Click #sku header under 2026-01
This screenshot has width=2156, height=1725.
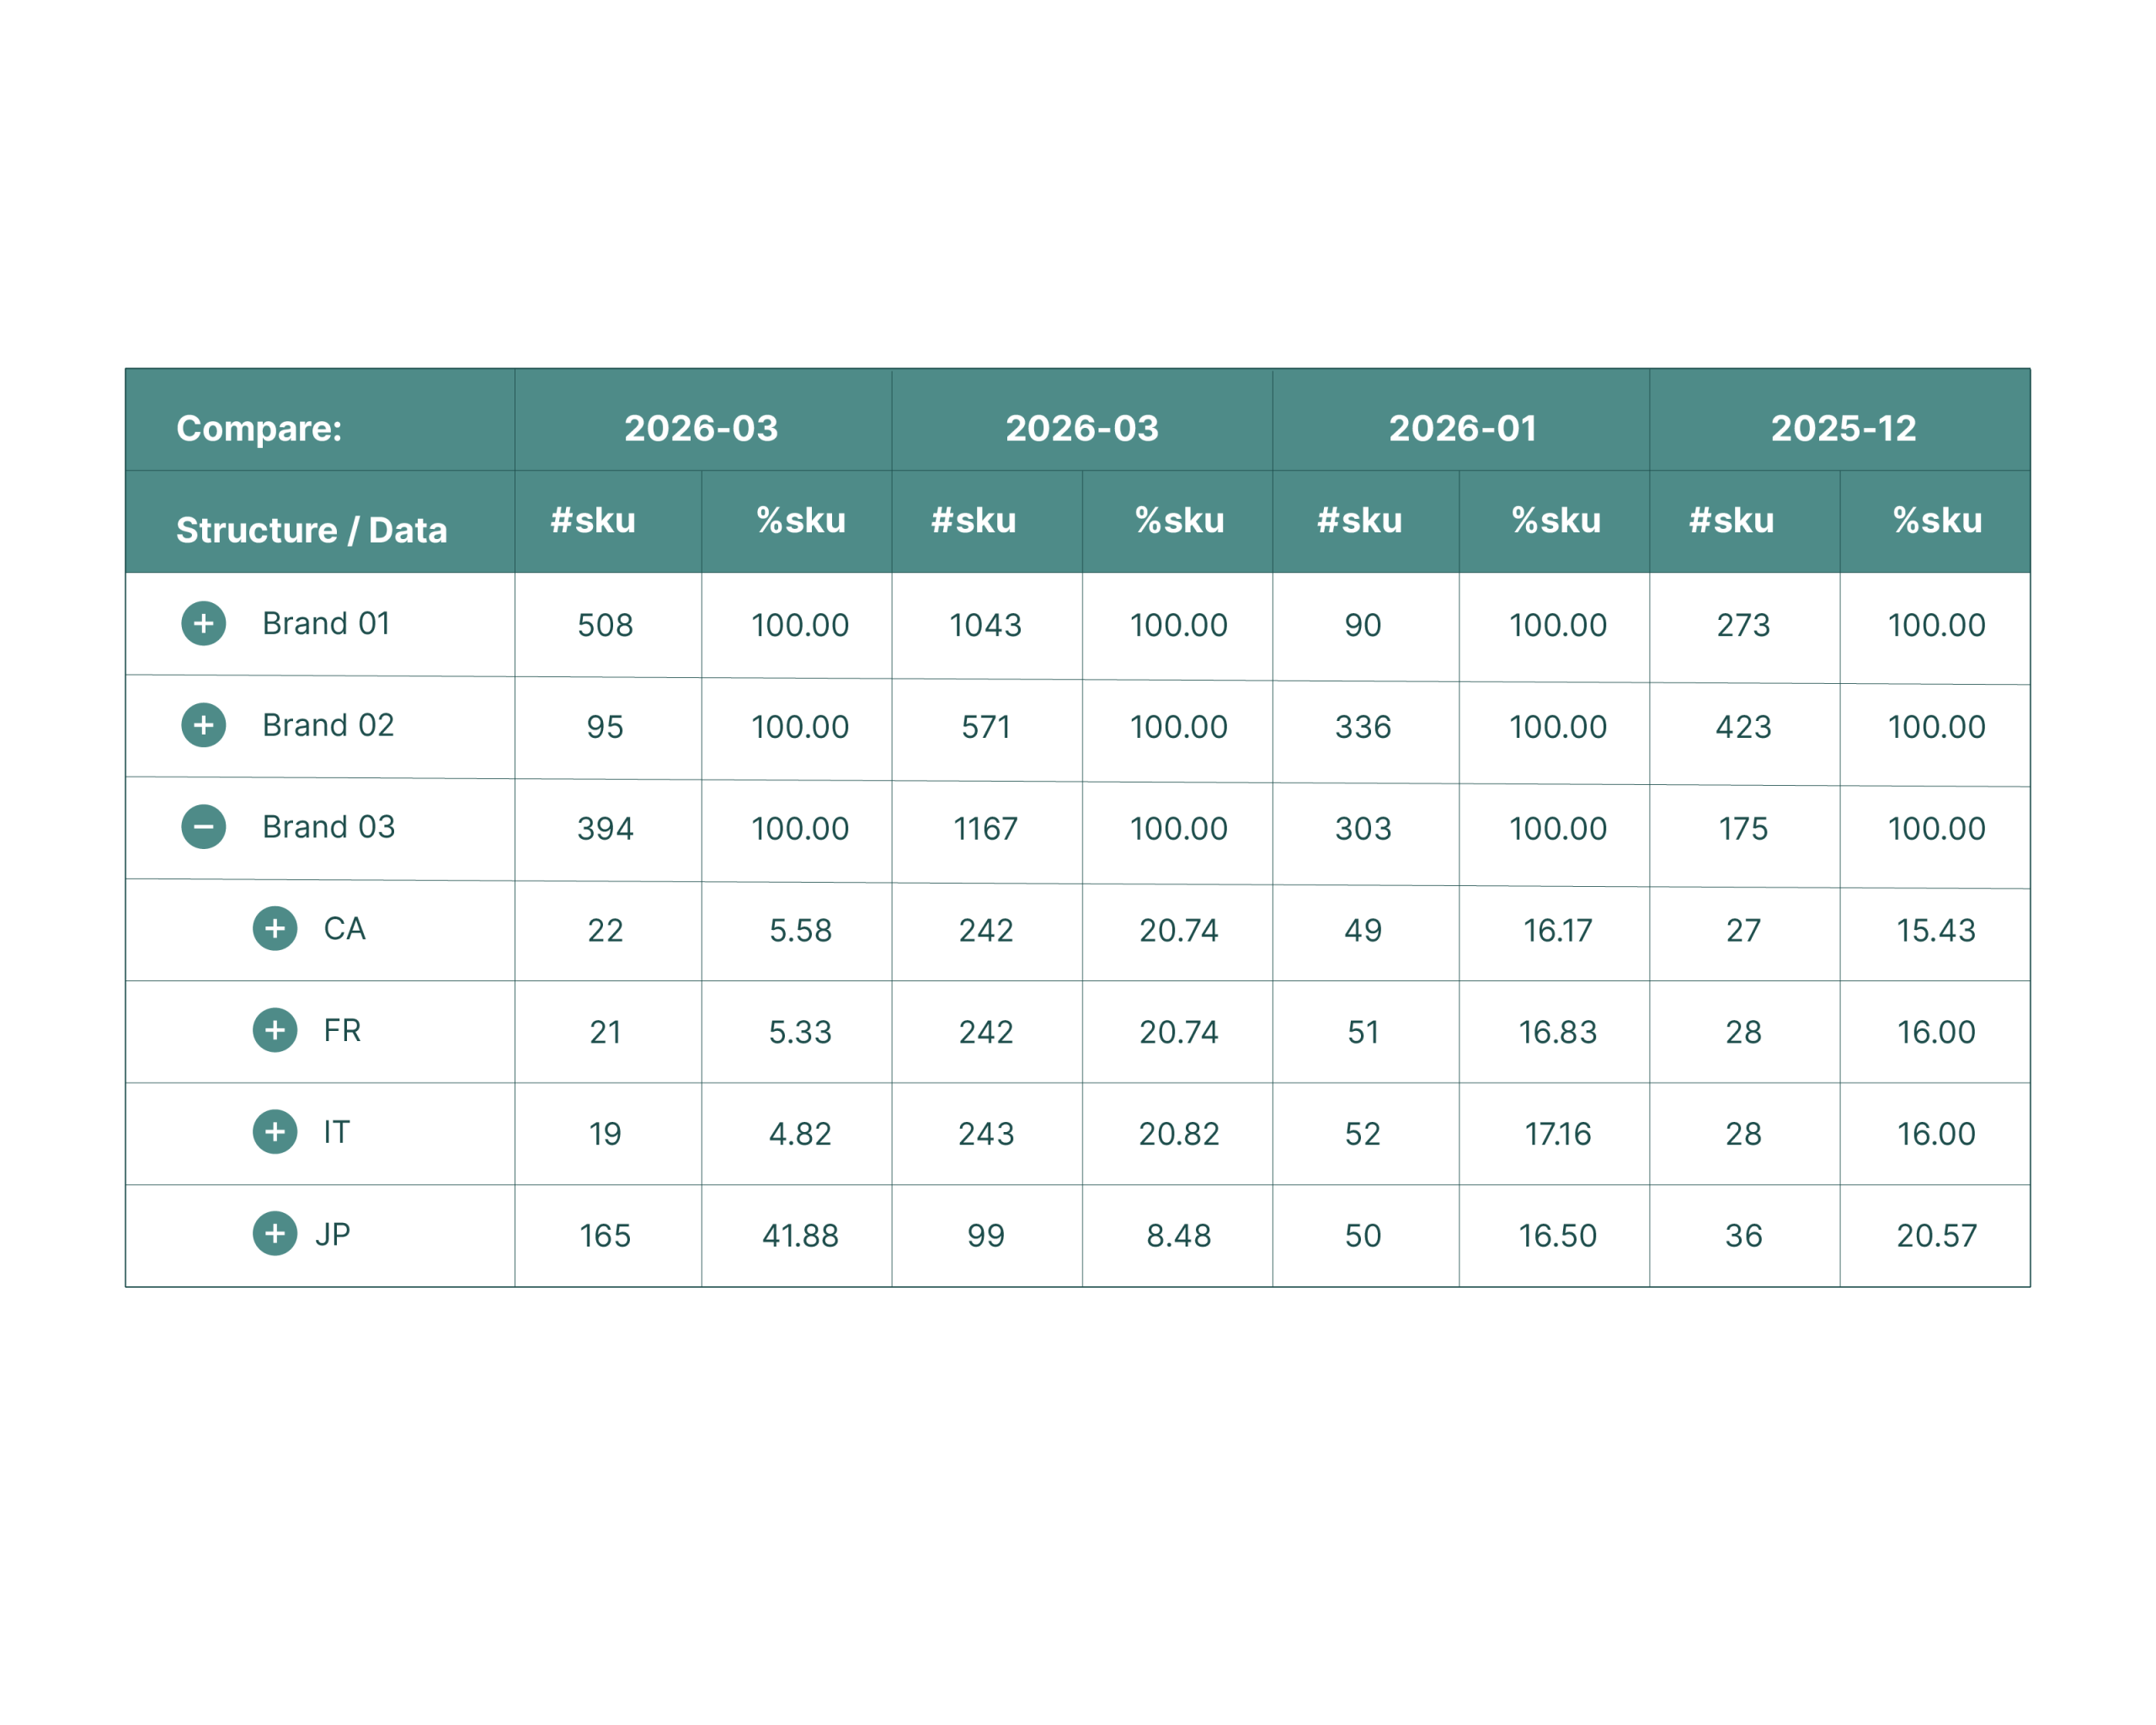point(1360,521)
